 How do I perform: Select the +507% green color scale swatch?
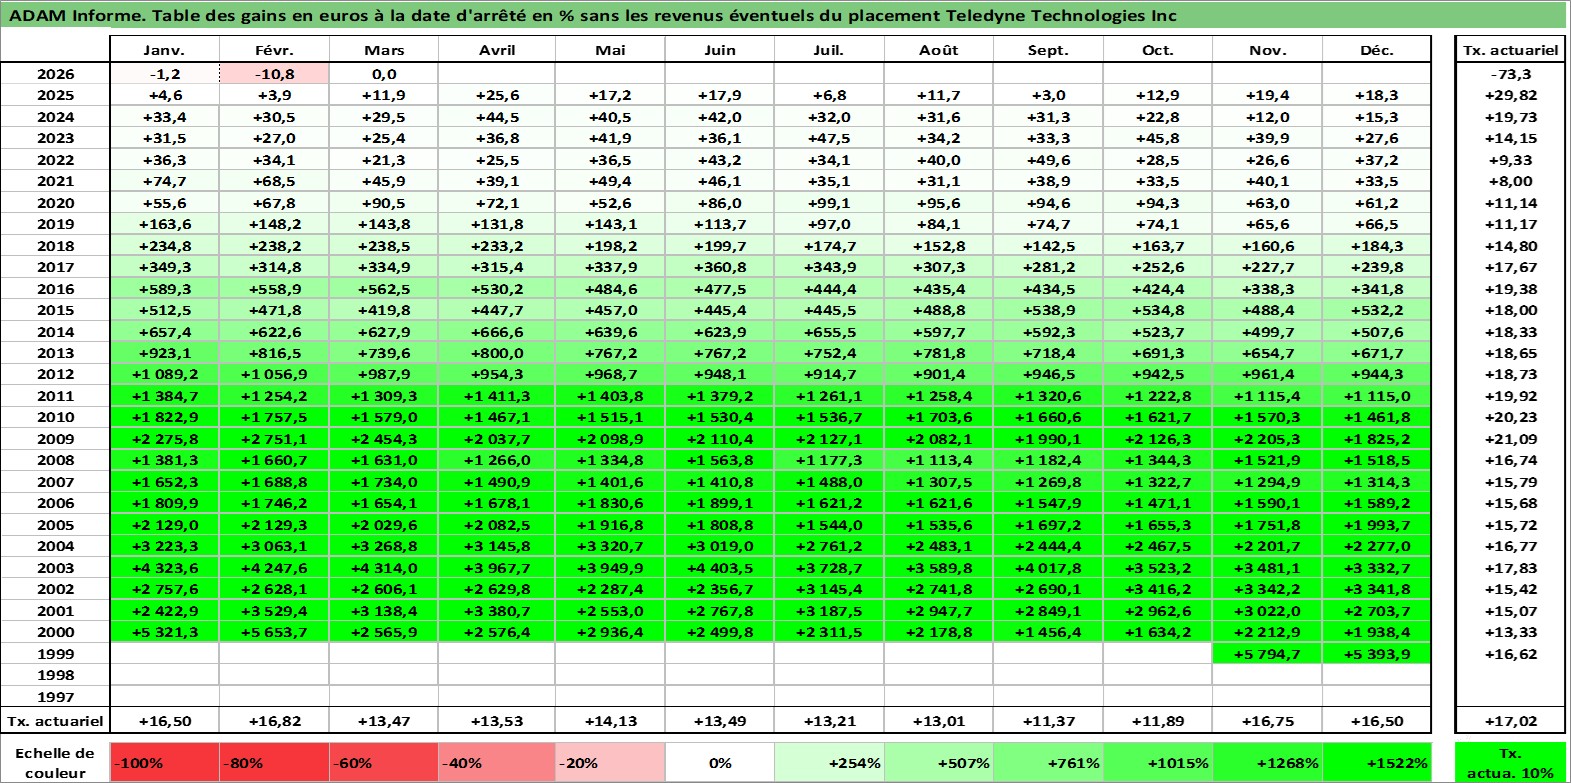click(938, 762)
